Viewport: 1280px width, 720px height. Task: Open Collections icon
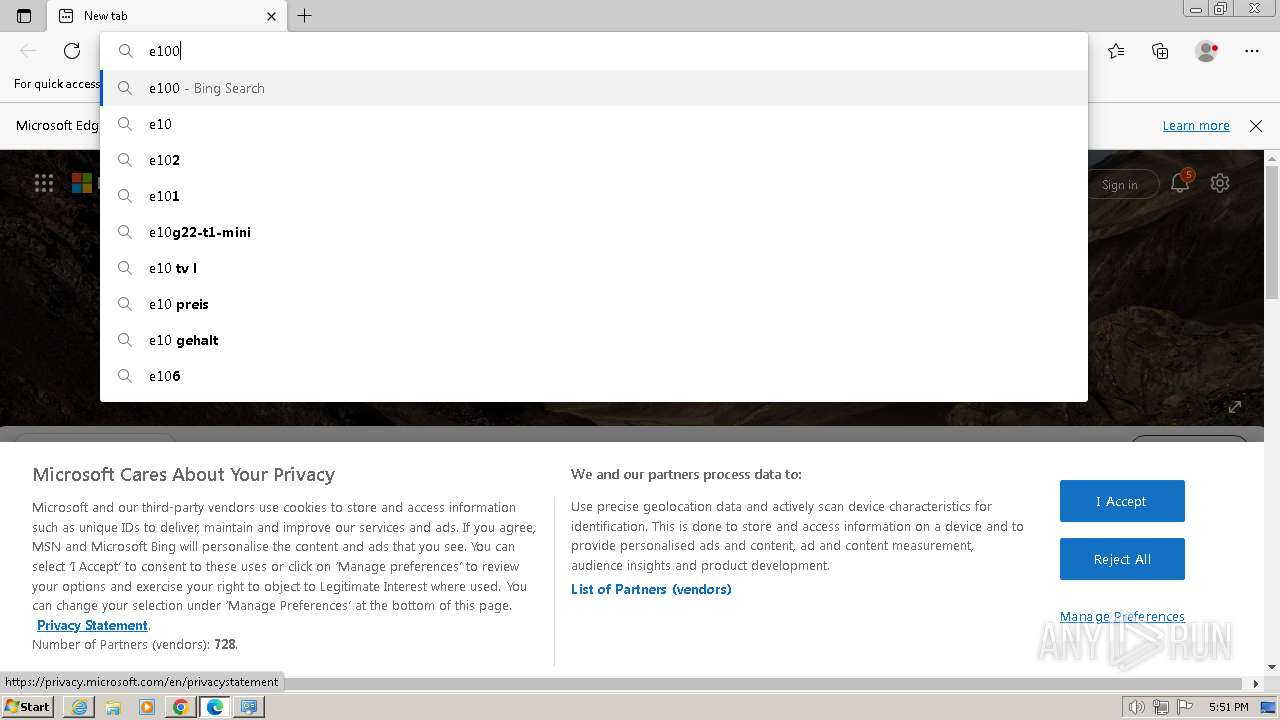tap(1160, 51)
